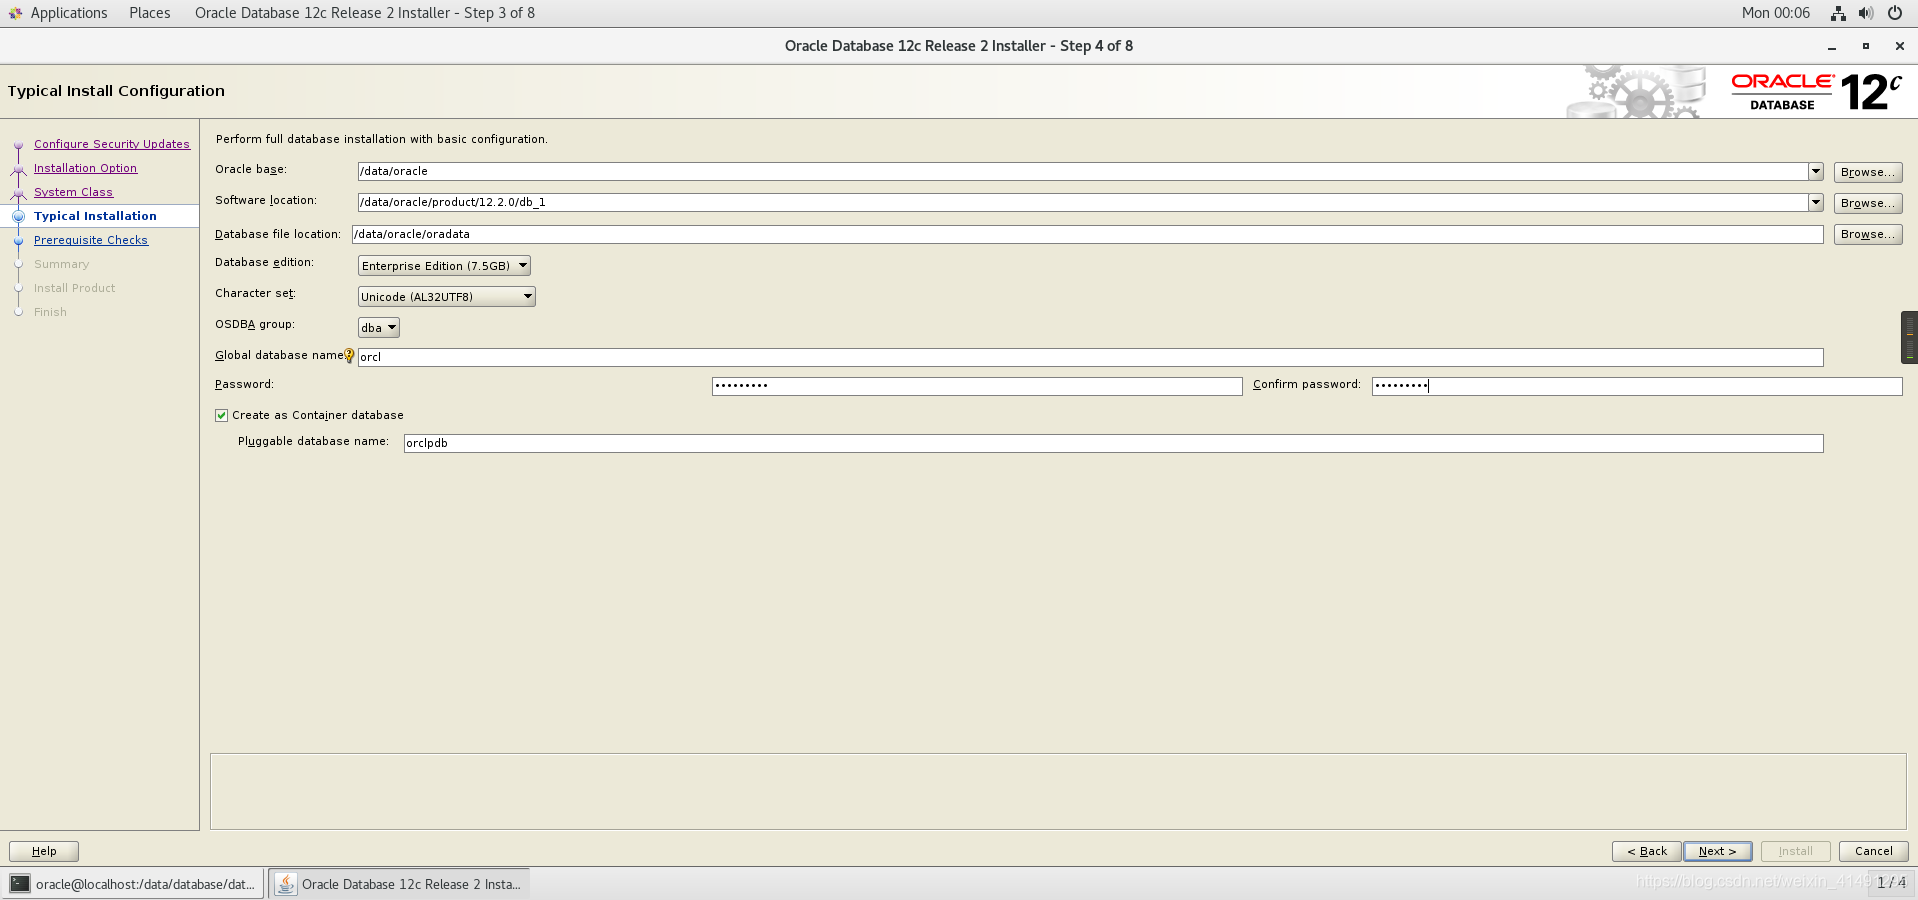The height and width of the screenshot is (900, 1918).
Task: Click Browse for Oracle base
Action: (x=1867, y=172)
